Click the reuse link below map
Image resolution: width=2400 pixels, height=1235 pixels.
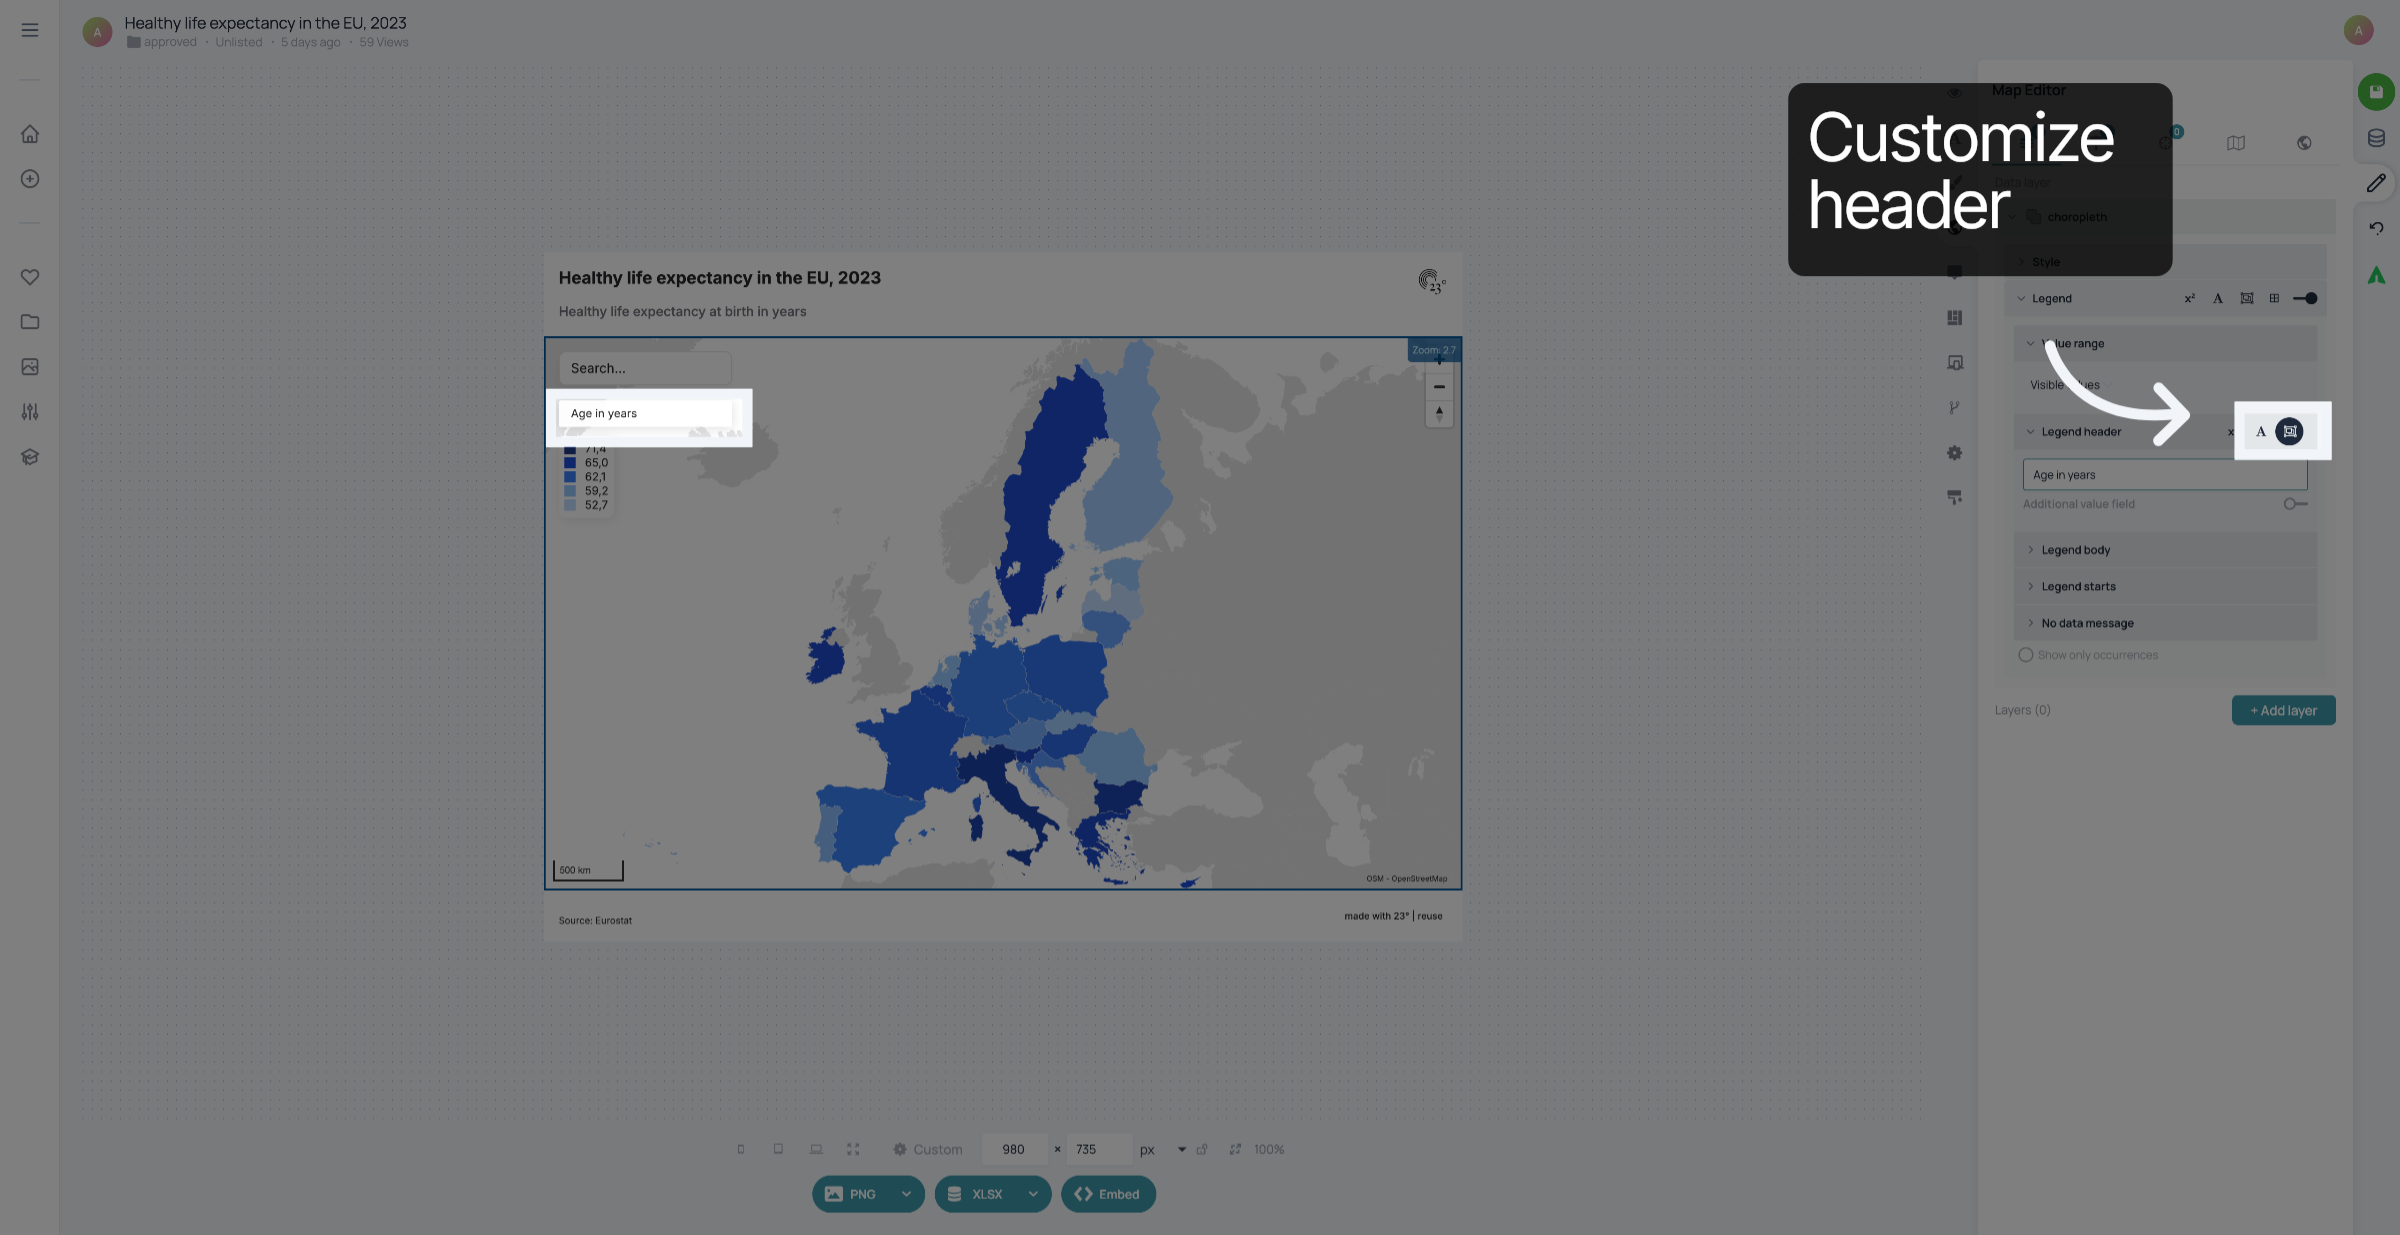point(1430,916)
